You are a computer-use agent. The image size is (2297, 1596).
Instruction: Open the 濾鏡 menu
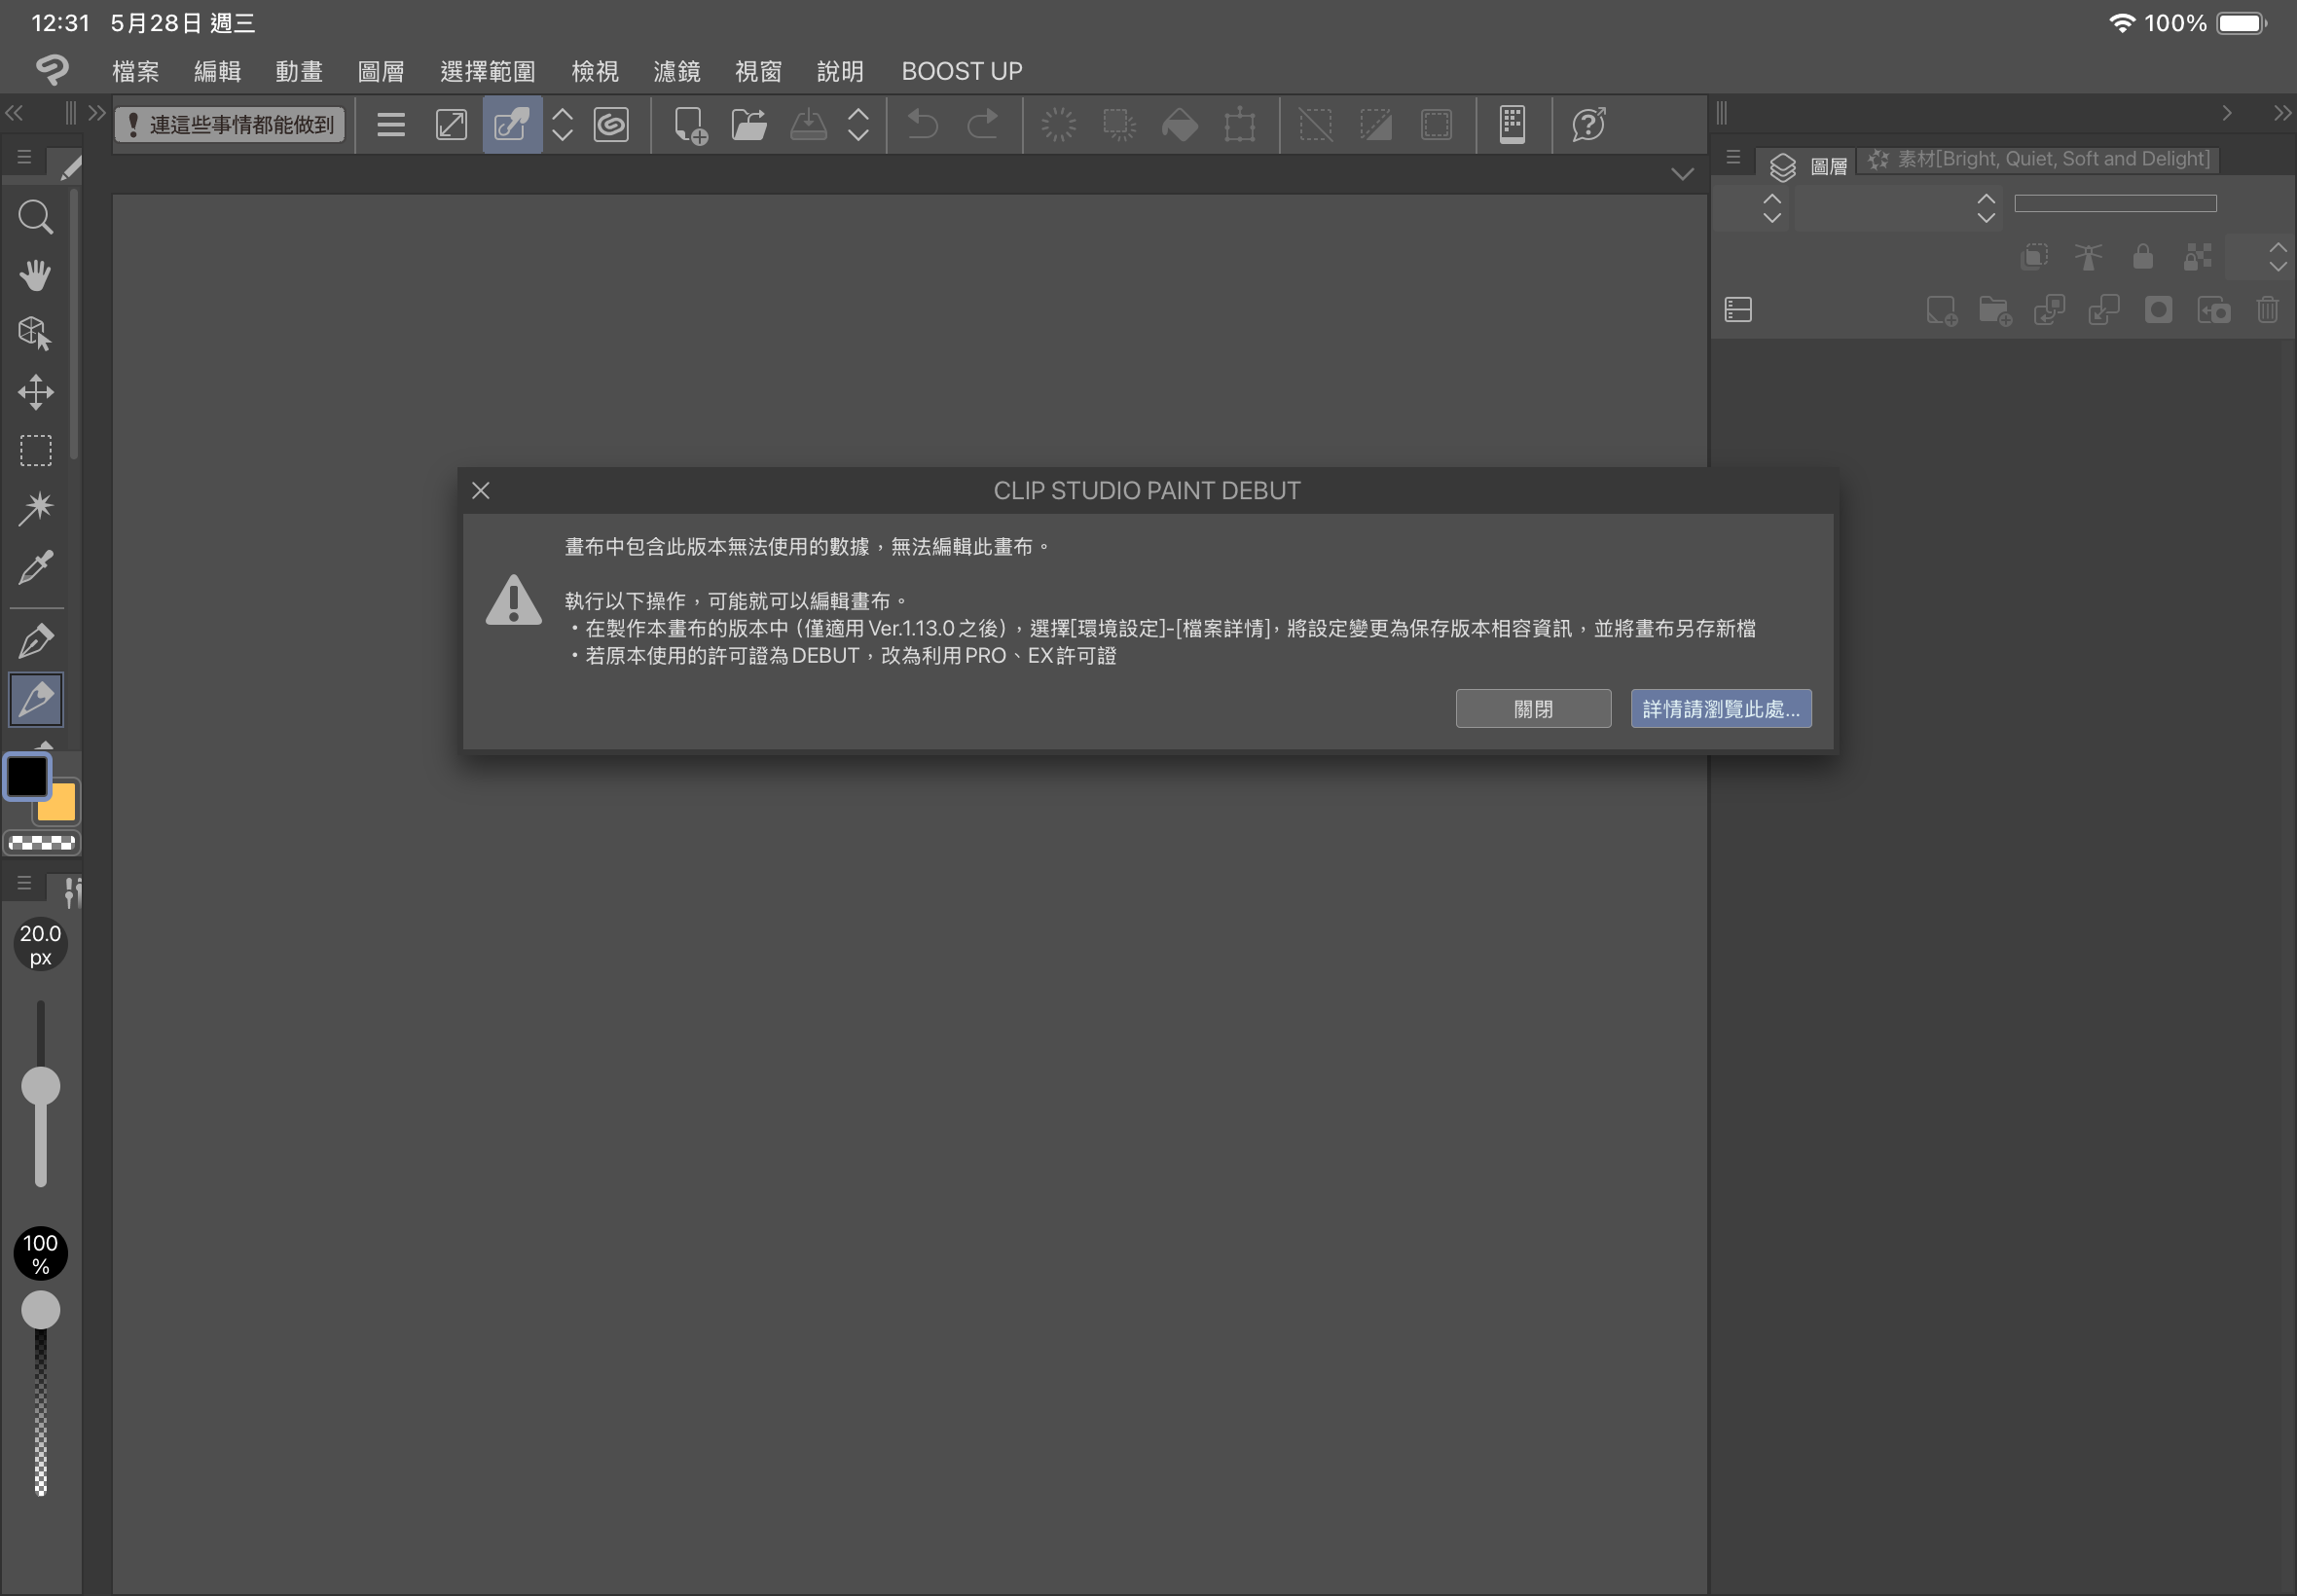coord(677,71)
